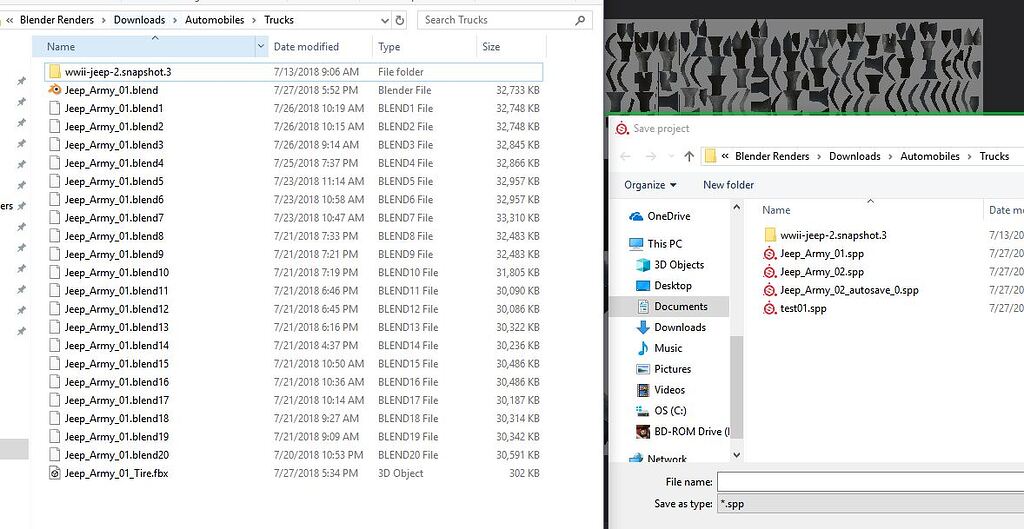Click the 302 KB size cell
The width and height of the screenshot is (1024, 529).
(x=524, y=473)
